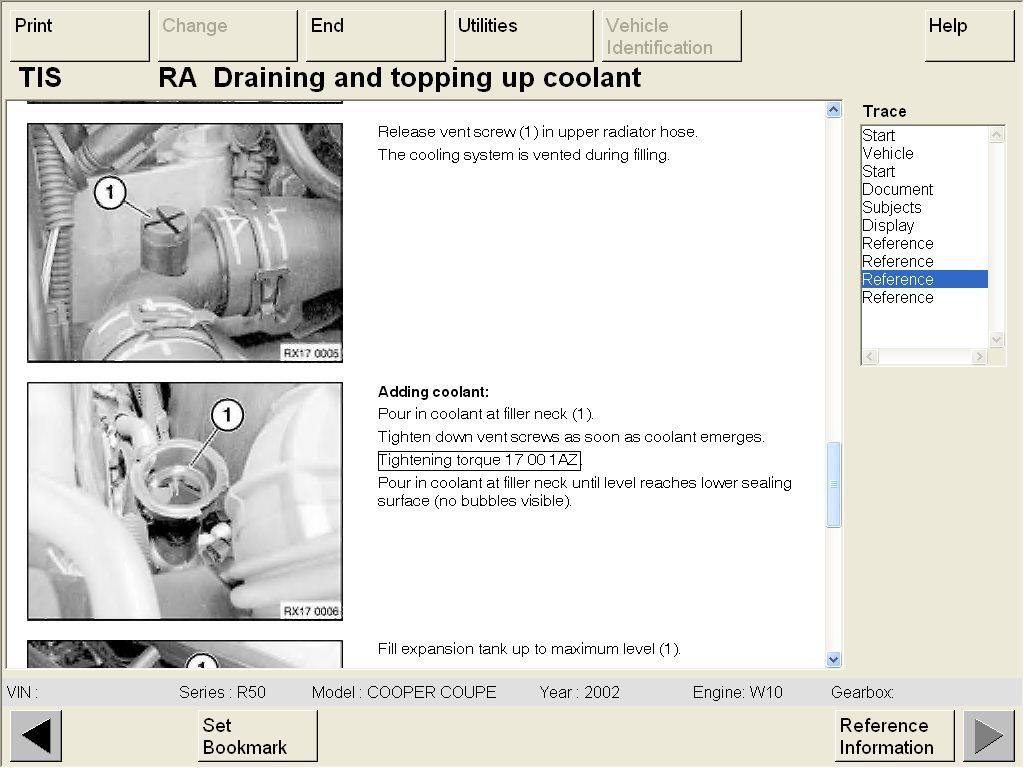Click the document scrollbar's down arrow
The height and width of the screenshot is (768, 1024).
tap(834, 659)
